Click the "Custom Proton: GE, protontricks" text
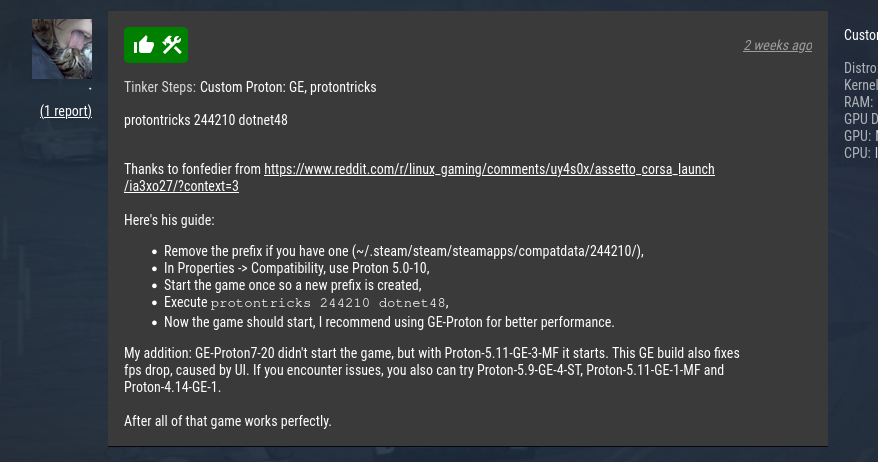878x462 pixels. pos(288,88)
